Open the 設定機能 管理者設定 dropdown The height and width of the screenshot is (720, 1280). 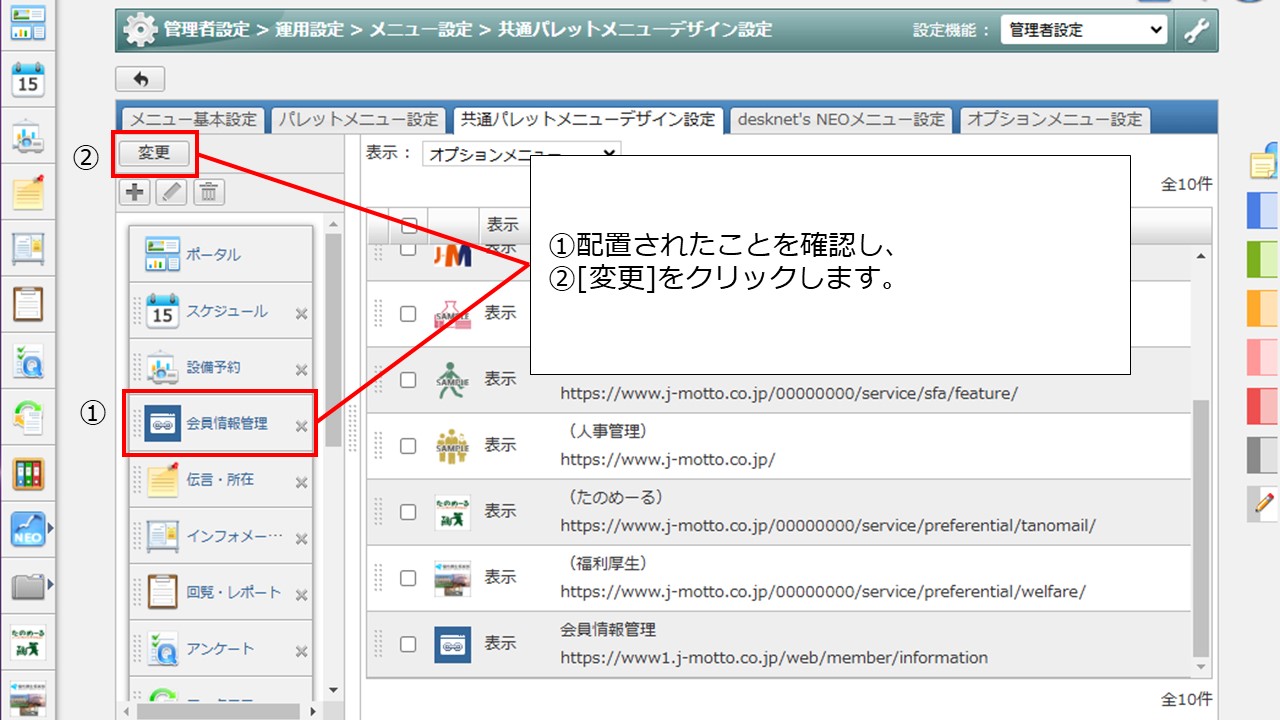pyautogui.click(x=1083, y=30)
